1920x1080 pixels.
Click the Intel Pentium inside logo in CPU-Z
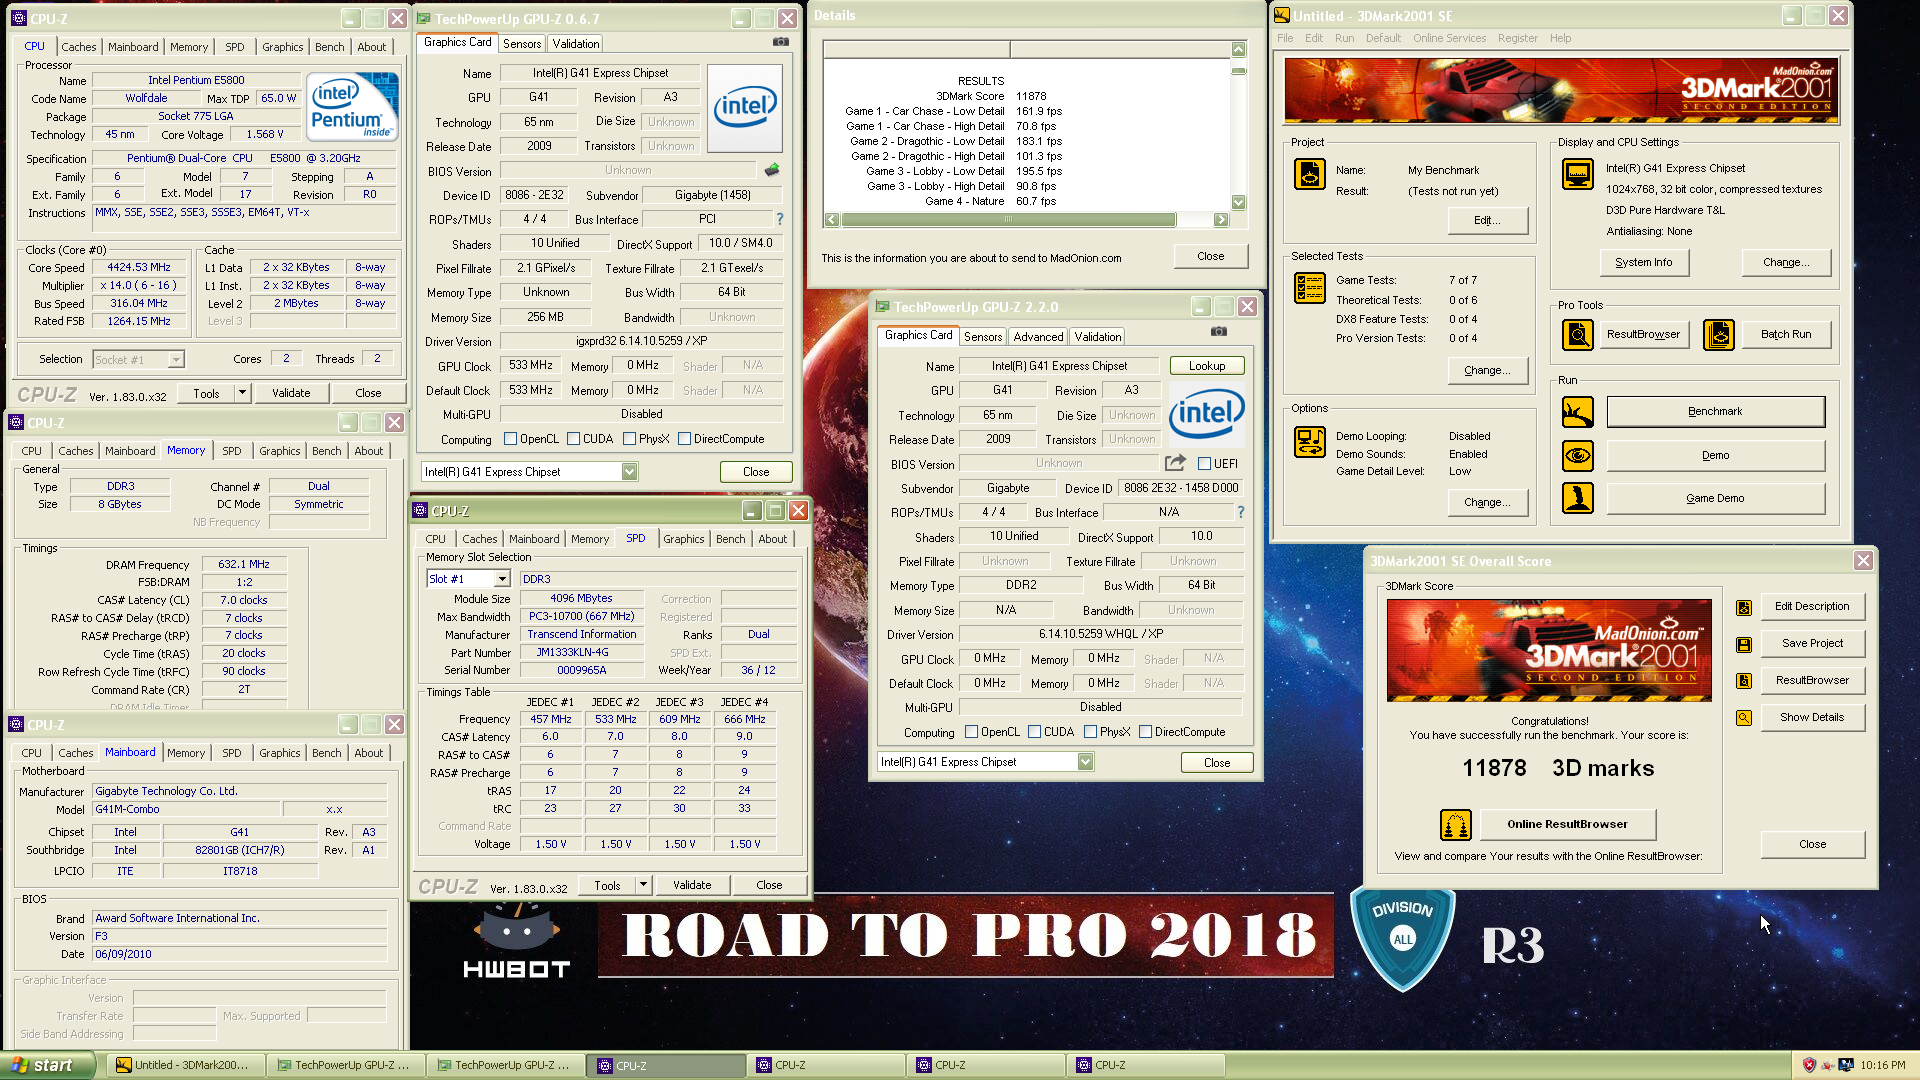352,105
